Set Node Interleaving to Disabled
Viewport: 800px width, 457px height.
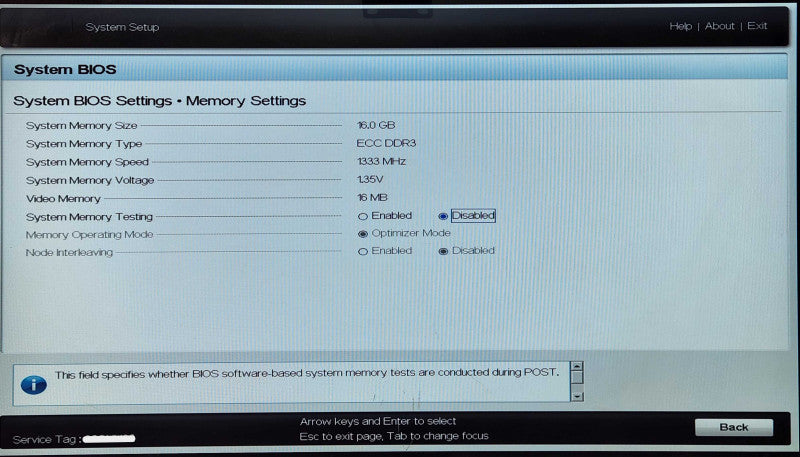443,251
